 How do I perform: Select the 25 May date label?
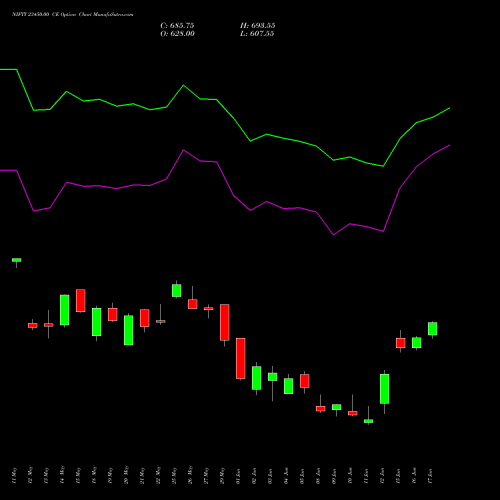point(174,476)
